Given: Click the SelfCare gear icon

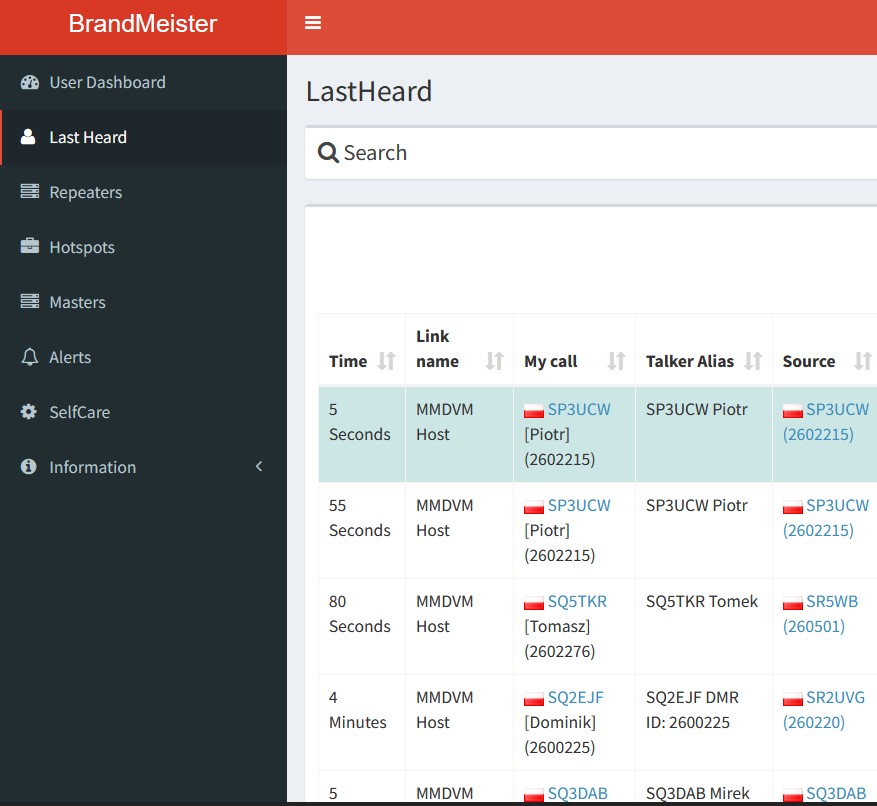Looking at the screenshot, I should (x=29, y=412).
